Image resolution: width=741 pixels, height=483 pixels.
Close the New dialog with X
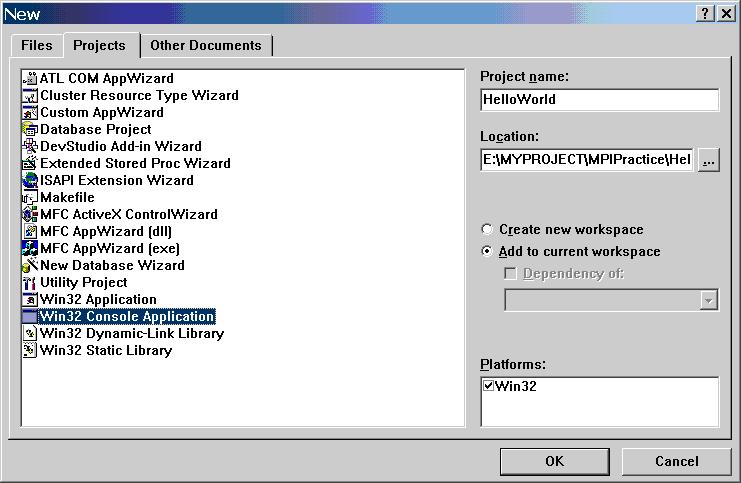726,14
